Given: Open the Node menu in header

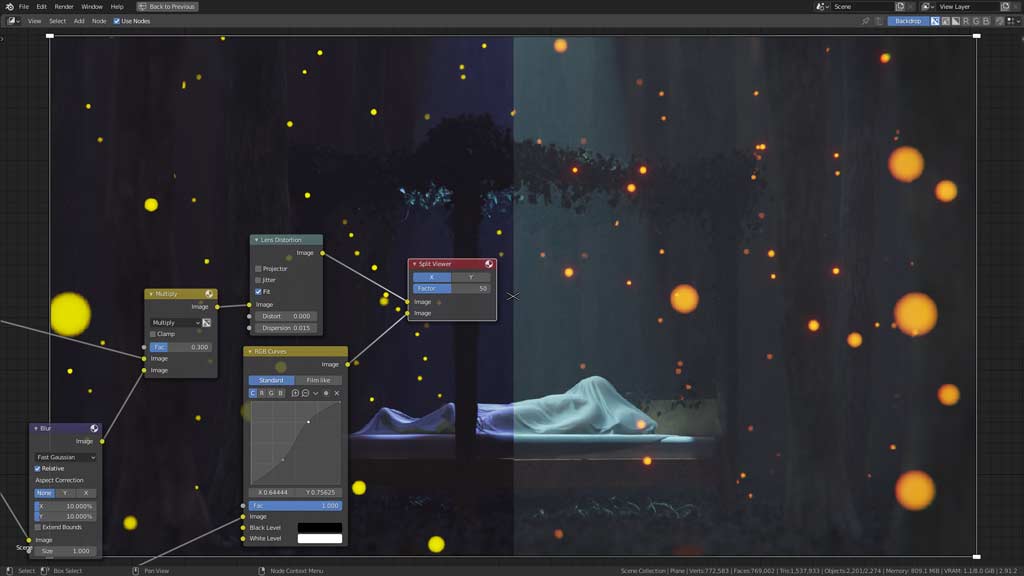Looking at the screenshot, I should [99, 21].
